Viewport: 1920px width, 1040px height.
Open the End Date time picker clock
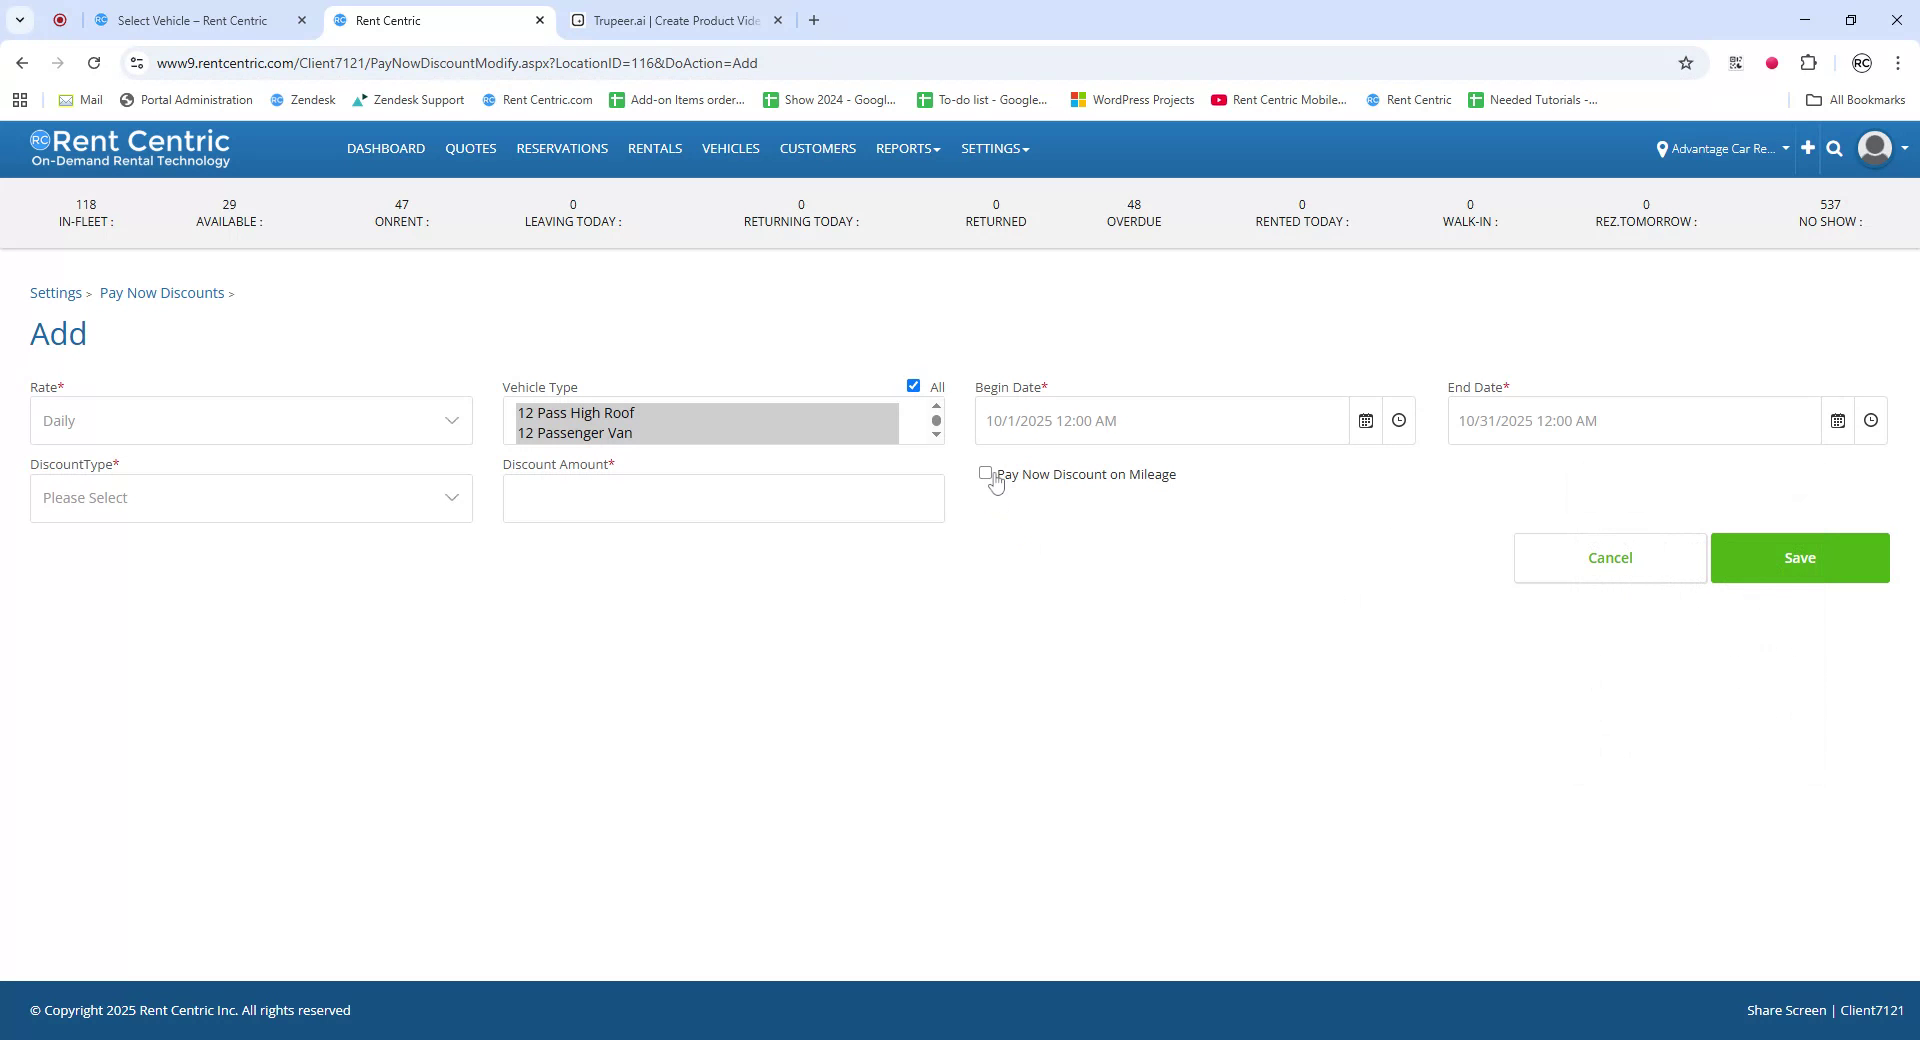(x=1871, y=420)
